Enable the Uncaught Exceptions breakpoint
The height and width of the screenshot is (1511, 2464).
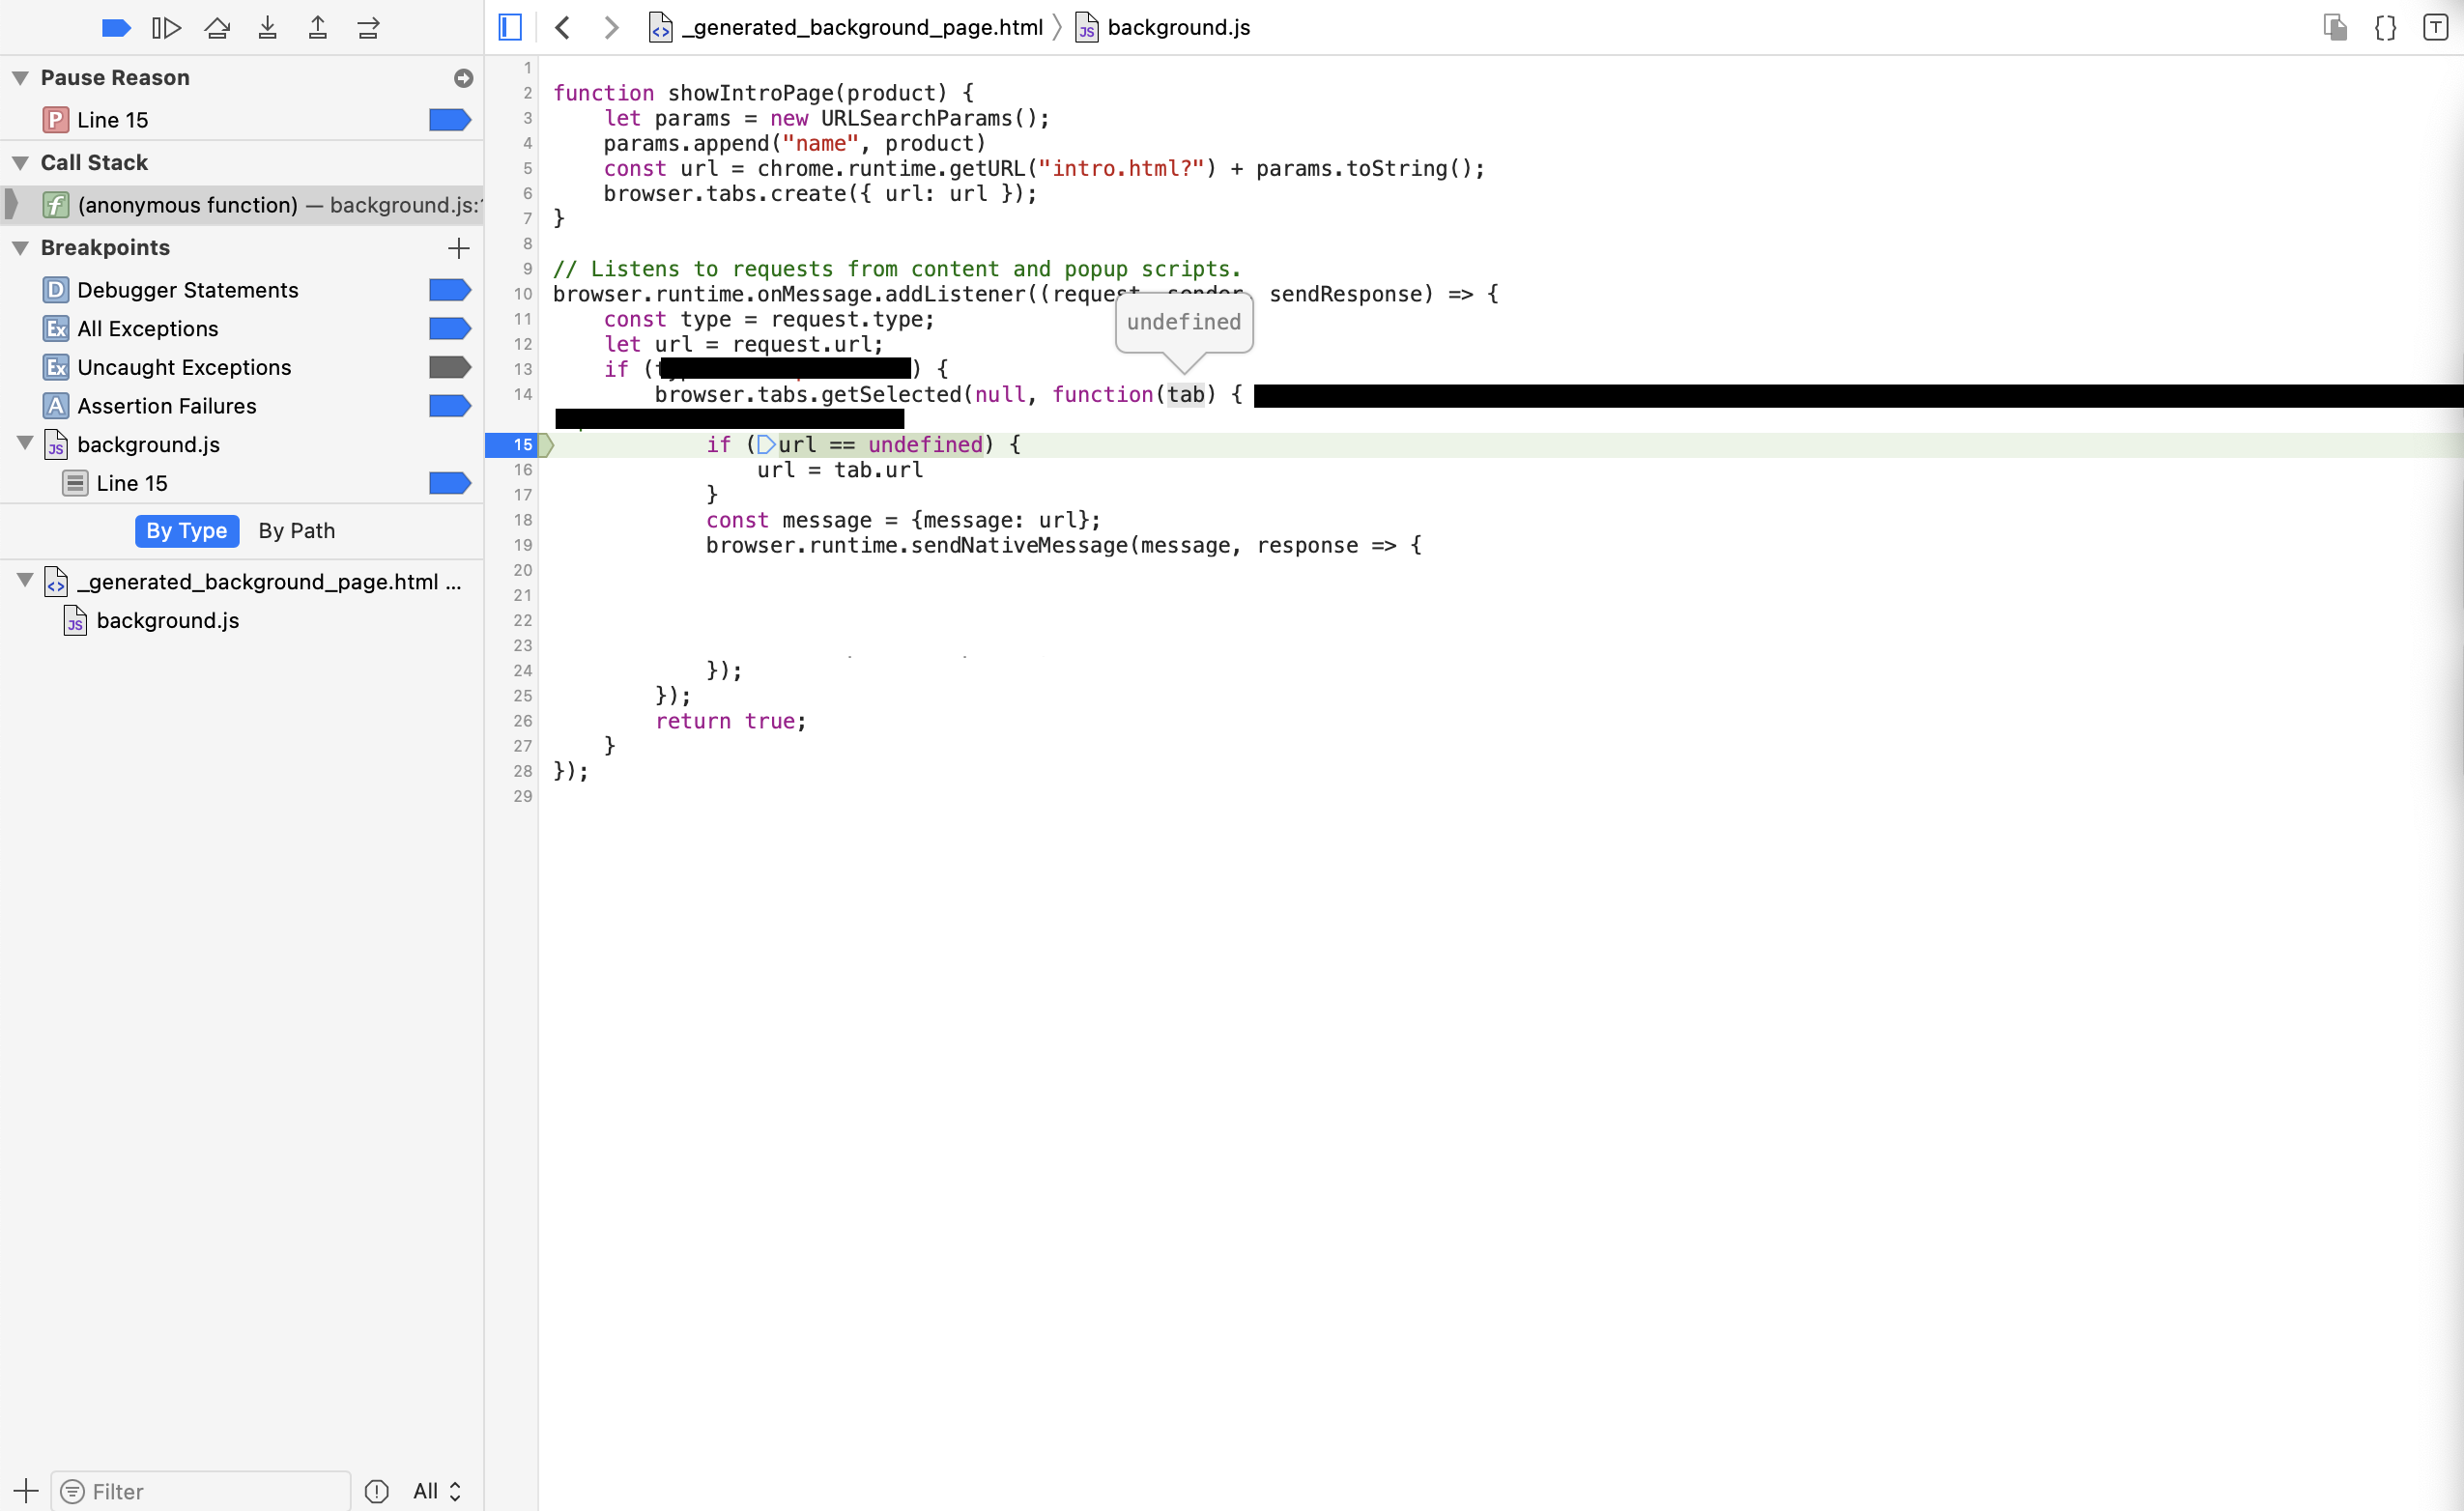pyautogui.click(x=449, y=367)
